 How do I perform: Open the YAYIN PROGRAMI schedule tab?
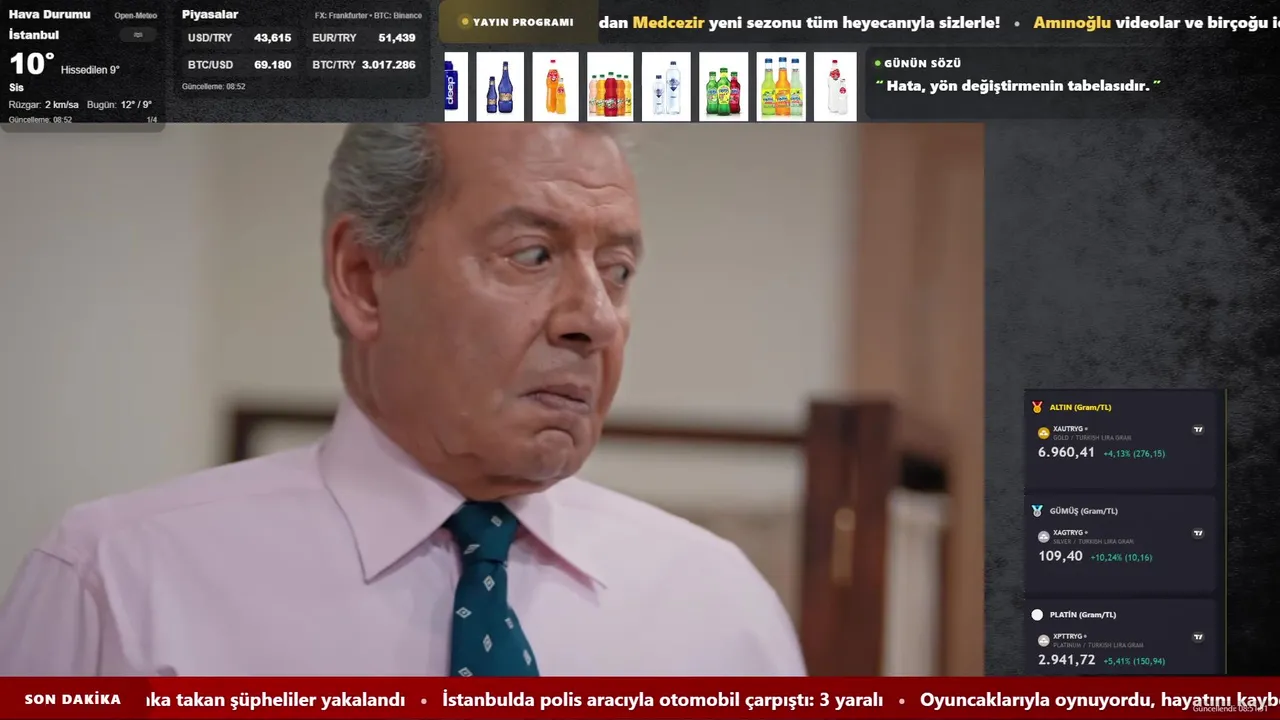(x=518, y=22)
